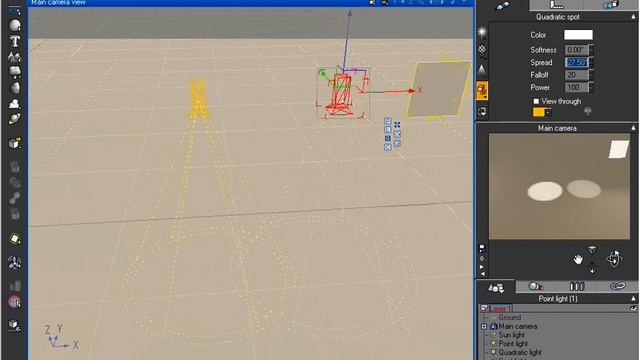Screen dimensions: 640x360
Task: Click the Spread value stepper arrows
Action: click(x=591, y=62)
